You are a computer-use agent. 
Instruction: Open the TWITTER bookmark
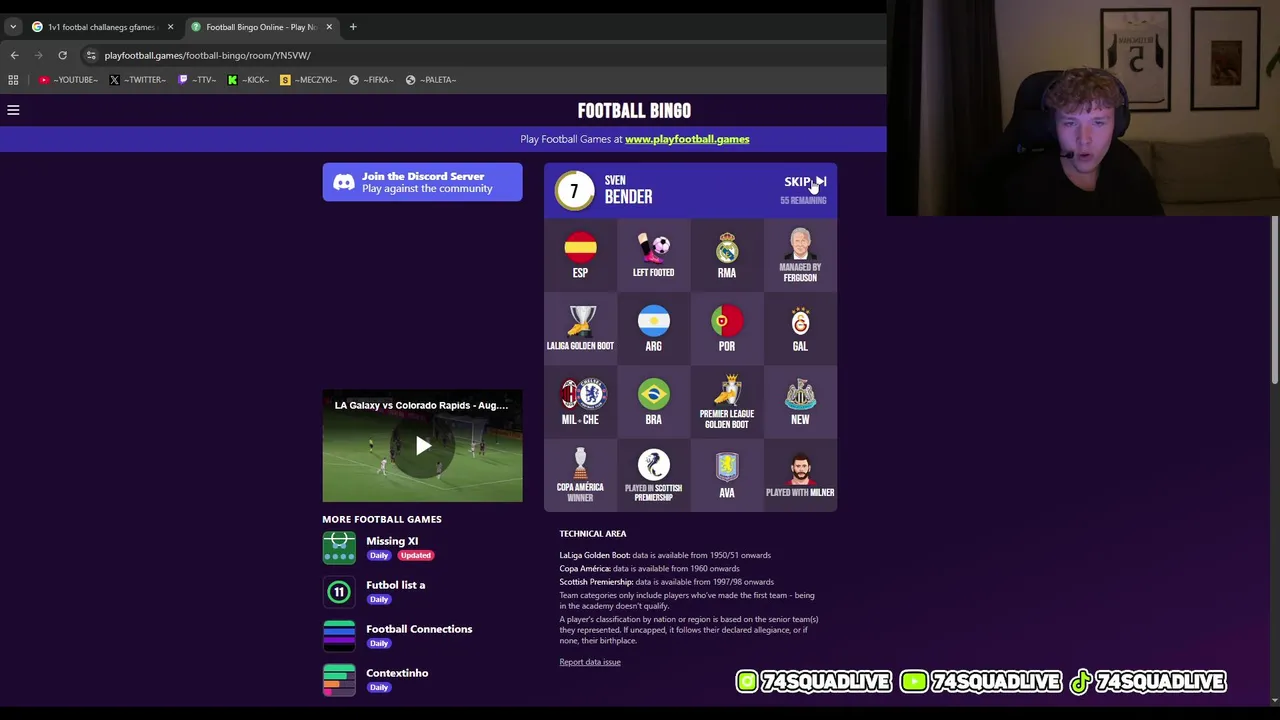[x=138, y=80]
